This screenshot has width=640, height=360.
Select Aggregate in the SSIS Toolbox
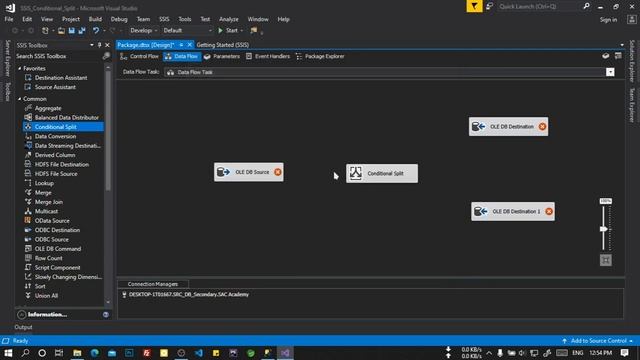(48, 108)
